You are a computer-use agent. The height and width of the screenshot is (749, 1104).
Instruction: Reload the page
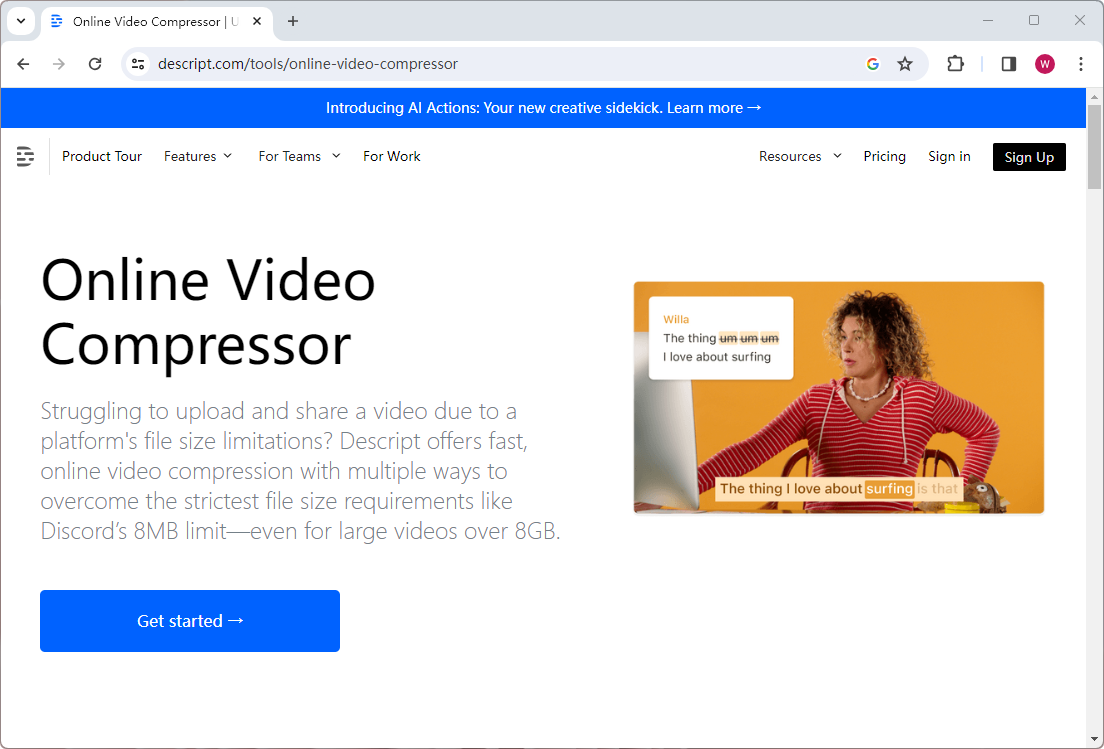point(95,64)
